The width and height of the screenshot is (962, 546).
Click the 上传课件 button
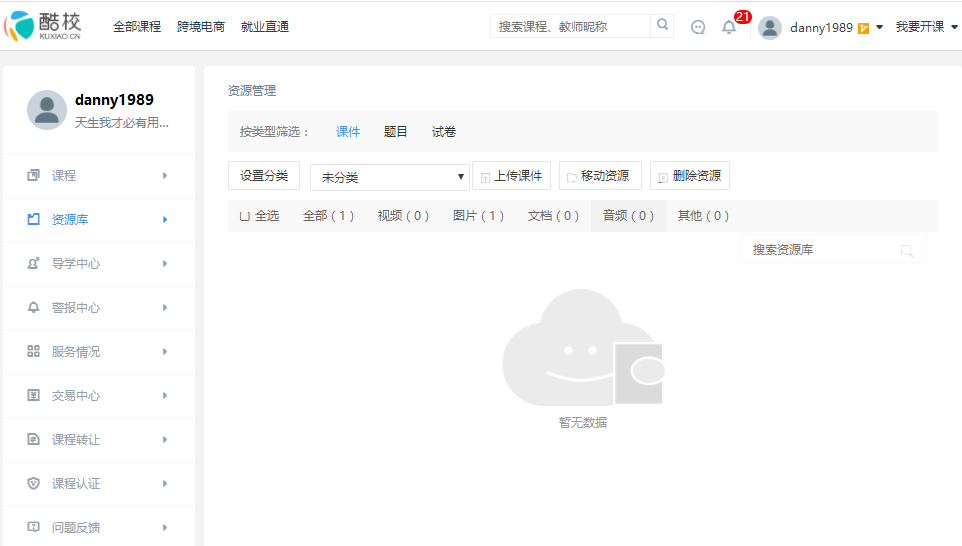pos(512,175)
